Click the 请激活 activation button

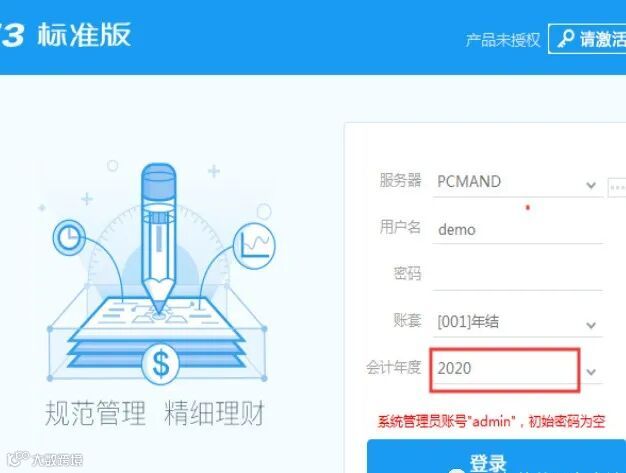[587, 39]
